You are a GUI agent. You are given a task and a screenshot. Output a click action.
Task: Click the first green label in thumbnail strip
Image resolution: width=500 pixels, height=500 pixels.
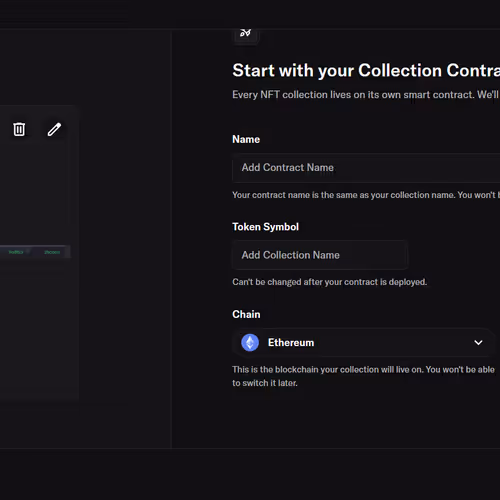[x=16, y=252]
